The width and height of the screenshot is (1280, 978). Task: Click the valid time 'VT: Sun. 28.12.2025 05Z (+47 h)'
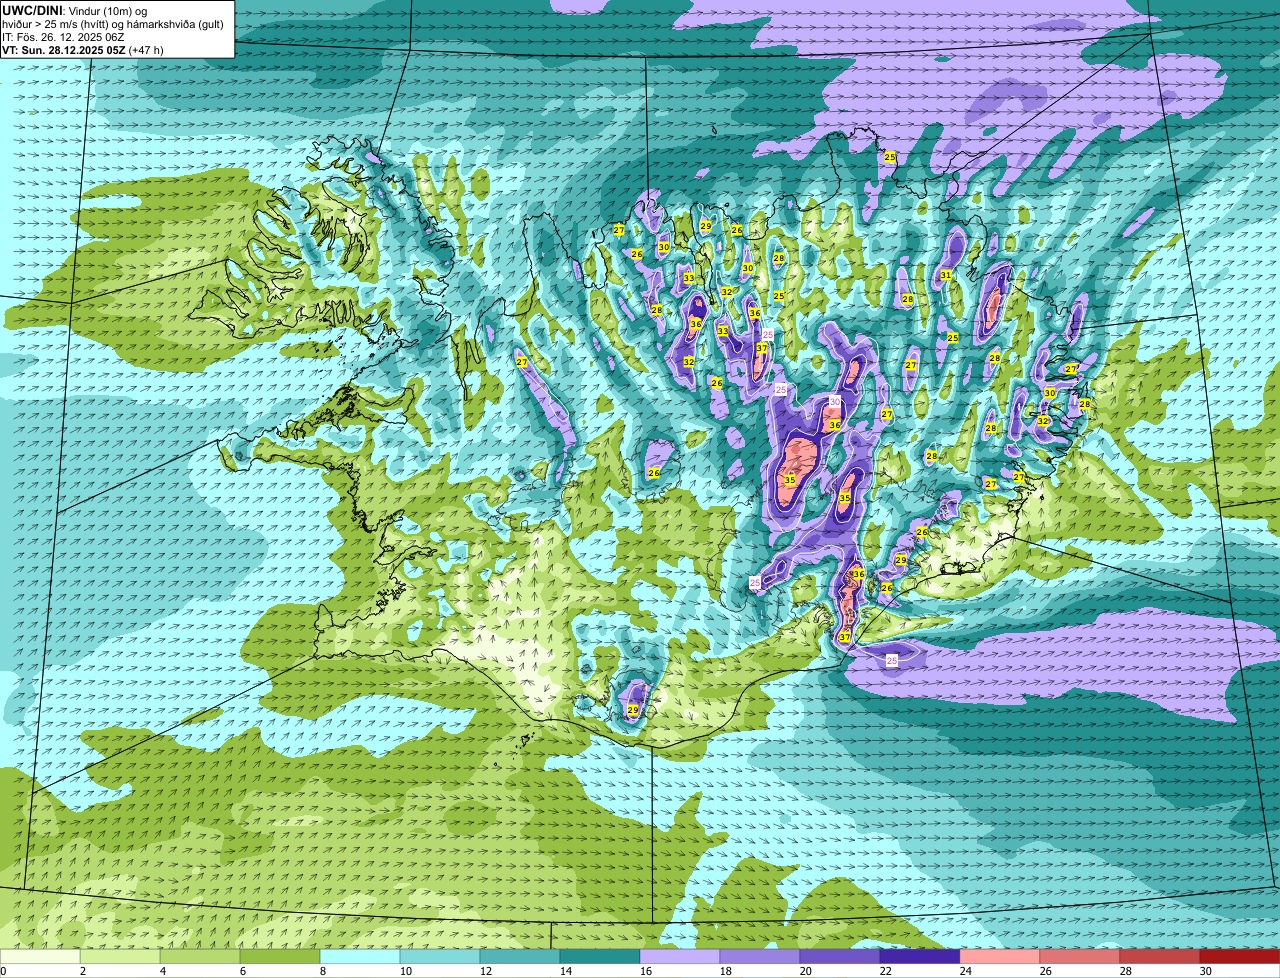[x=83, y=49]
